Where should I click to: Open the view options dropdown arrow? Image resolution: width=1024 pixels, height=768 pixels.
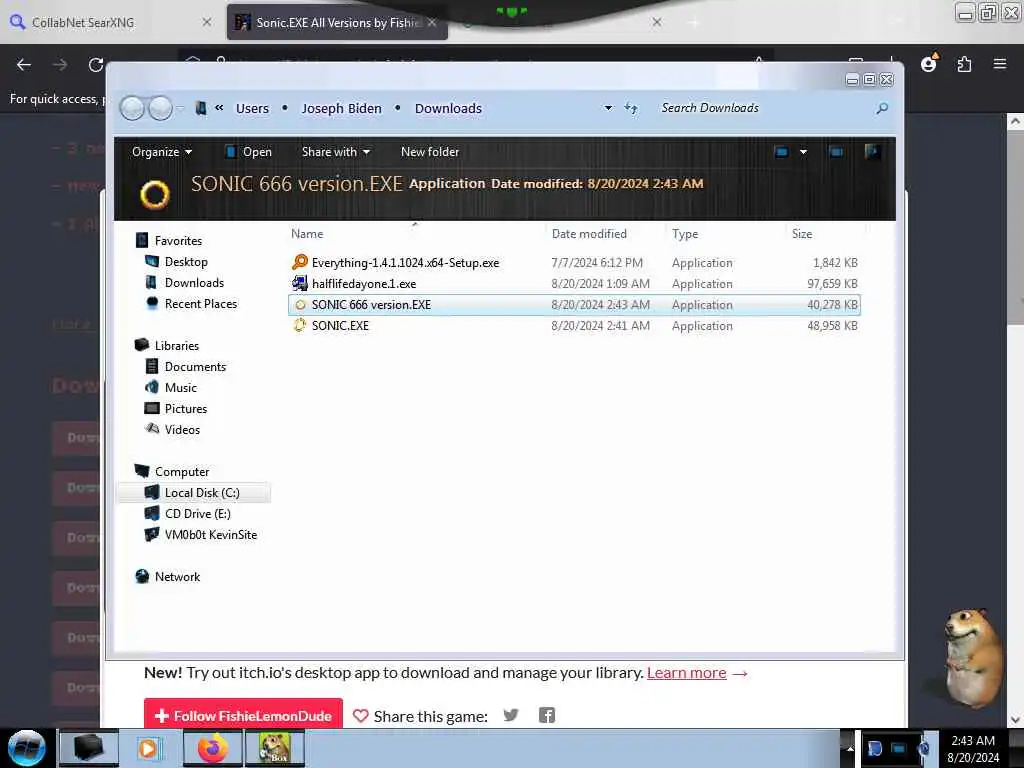click(x=803, y=152)
